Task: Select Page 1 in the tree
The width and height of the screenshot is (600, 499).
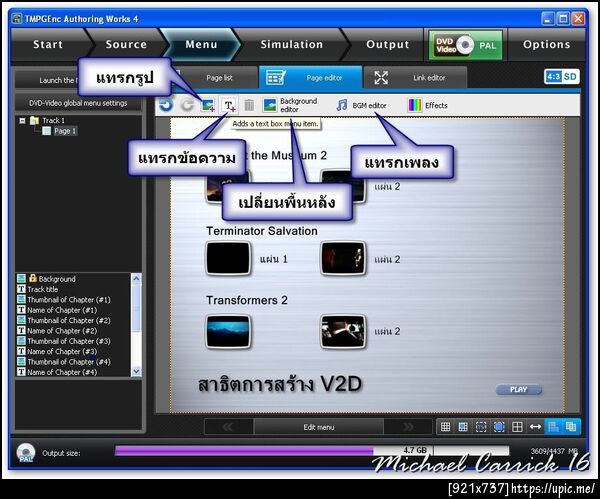Action: pos(65,131)
